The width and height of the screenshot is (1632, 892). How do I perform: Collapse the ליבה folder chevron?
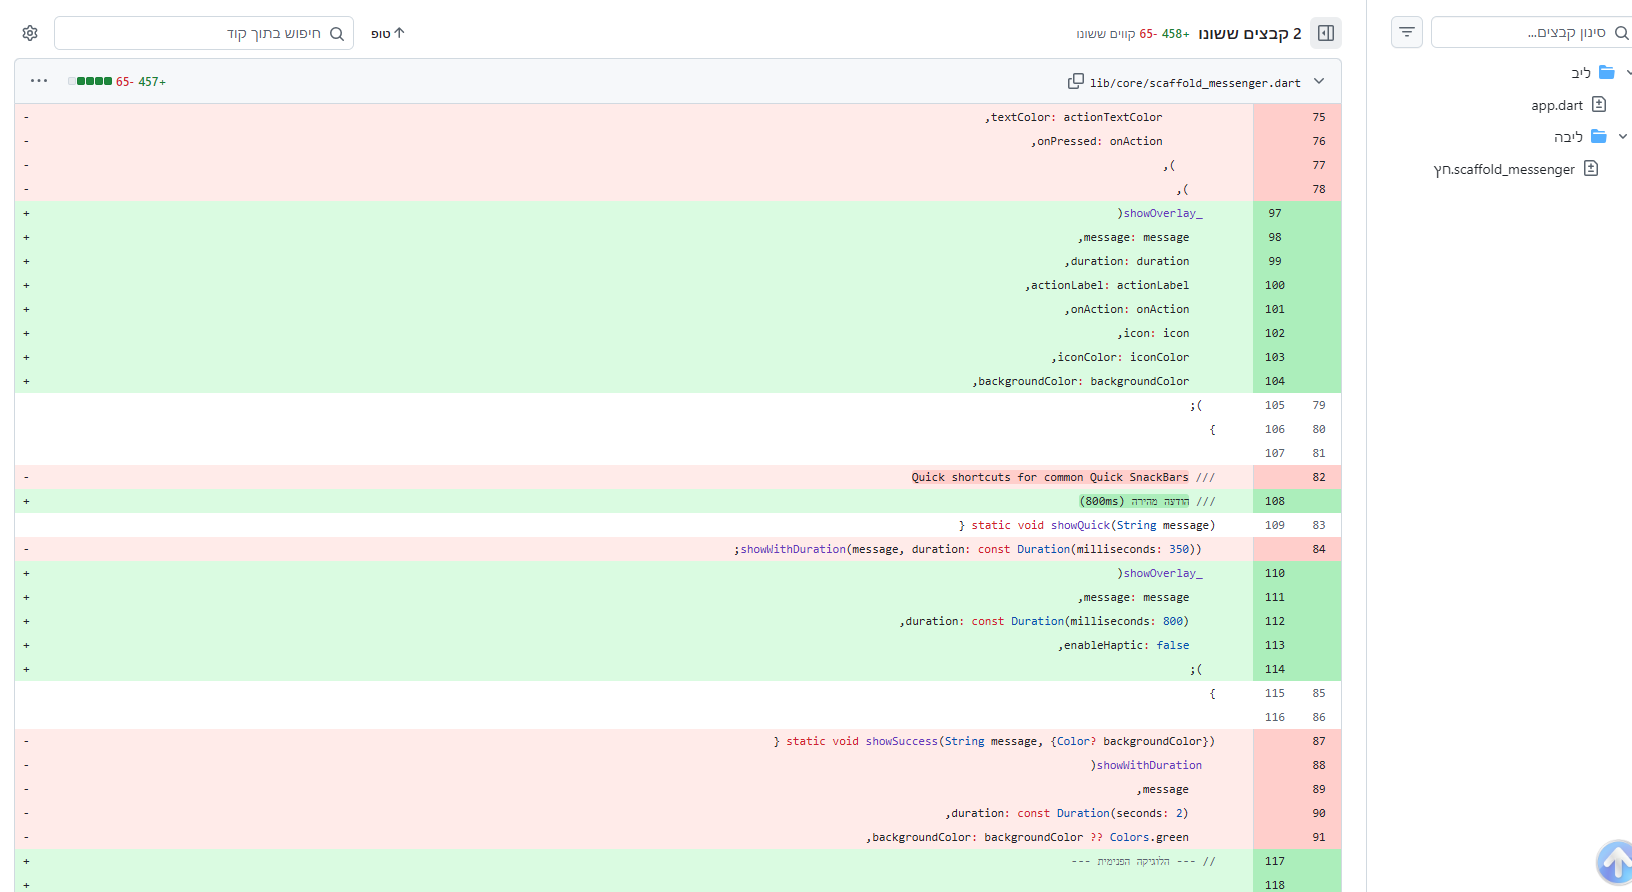[x=1622, y=136]
